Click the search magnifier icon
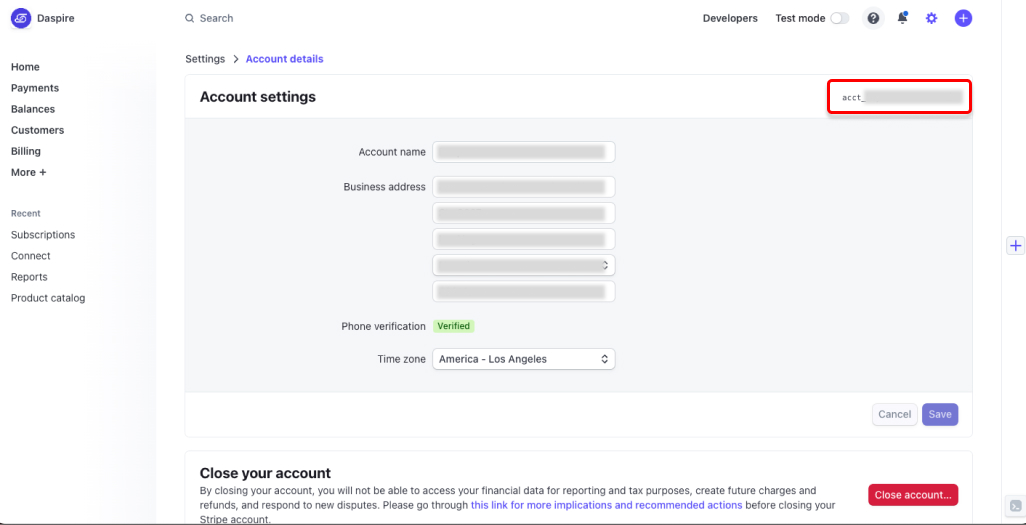The height and width of the screenshot is (525, 1026). click(190, 18)
